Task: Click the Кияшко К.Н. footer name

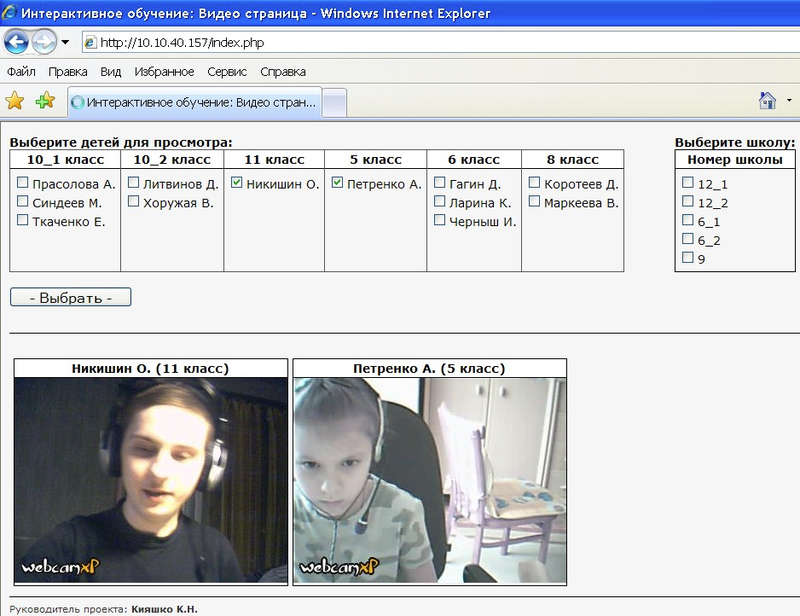Action: pyautogui.click(x=164, y=609)
